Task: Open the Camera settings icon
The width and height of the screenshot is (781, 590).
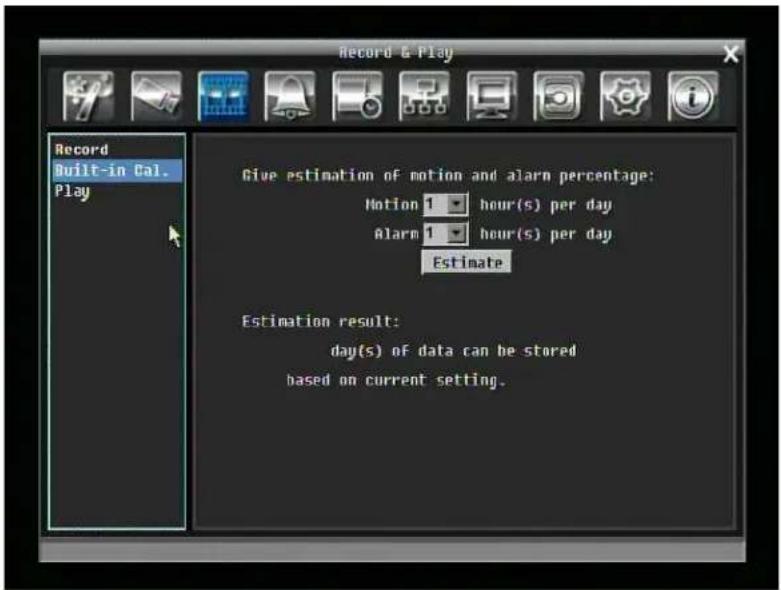Action: 156,96
